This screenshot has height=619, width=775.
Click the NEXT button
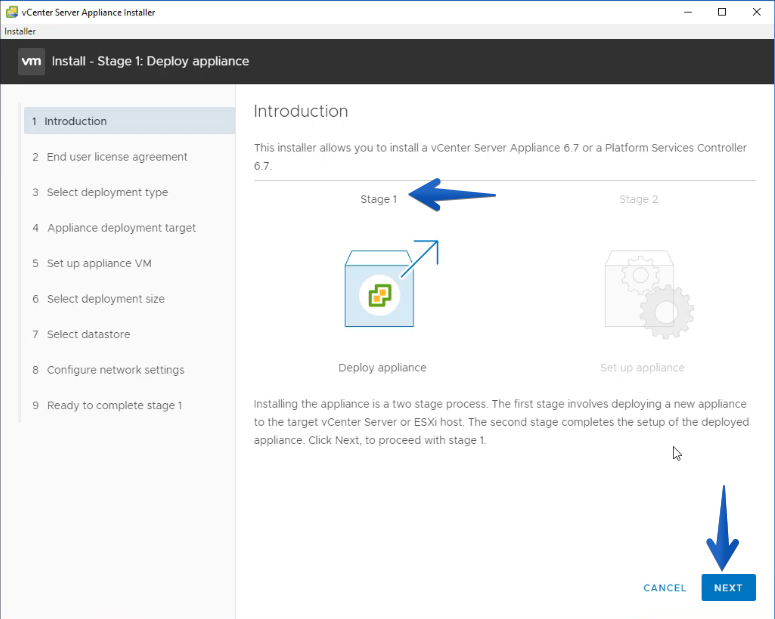[x=728, y=587]
